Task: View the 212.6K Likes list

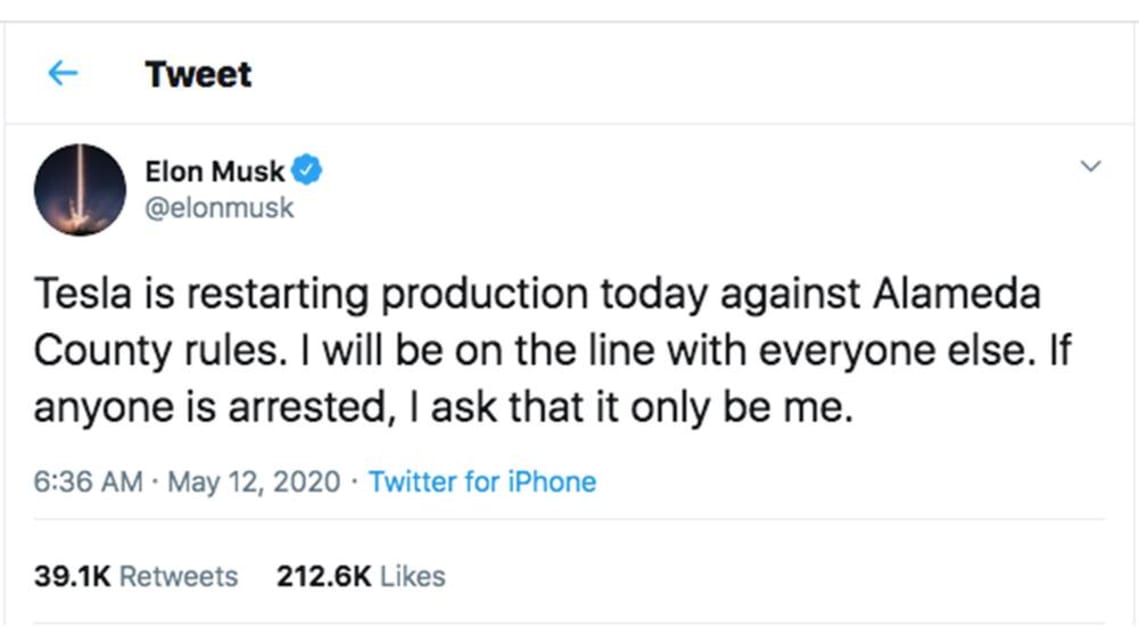Action: [x=360, y=576]
